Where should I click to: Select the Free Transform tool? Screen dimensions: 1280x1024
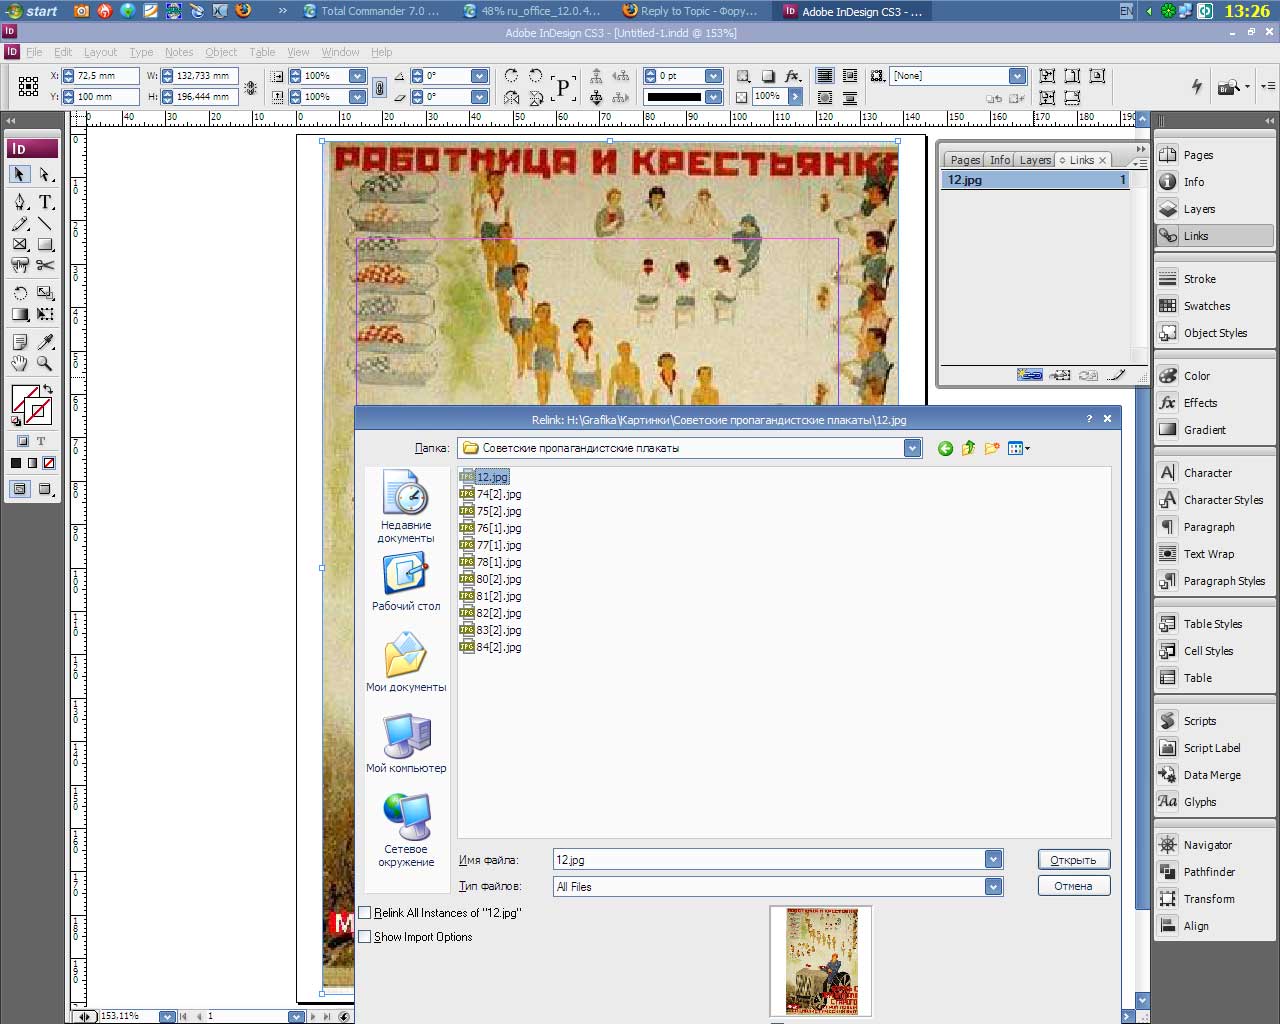45,314
